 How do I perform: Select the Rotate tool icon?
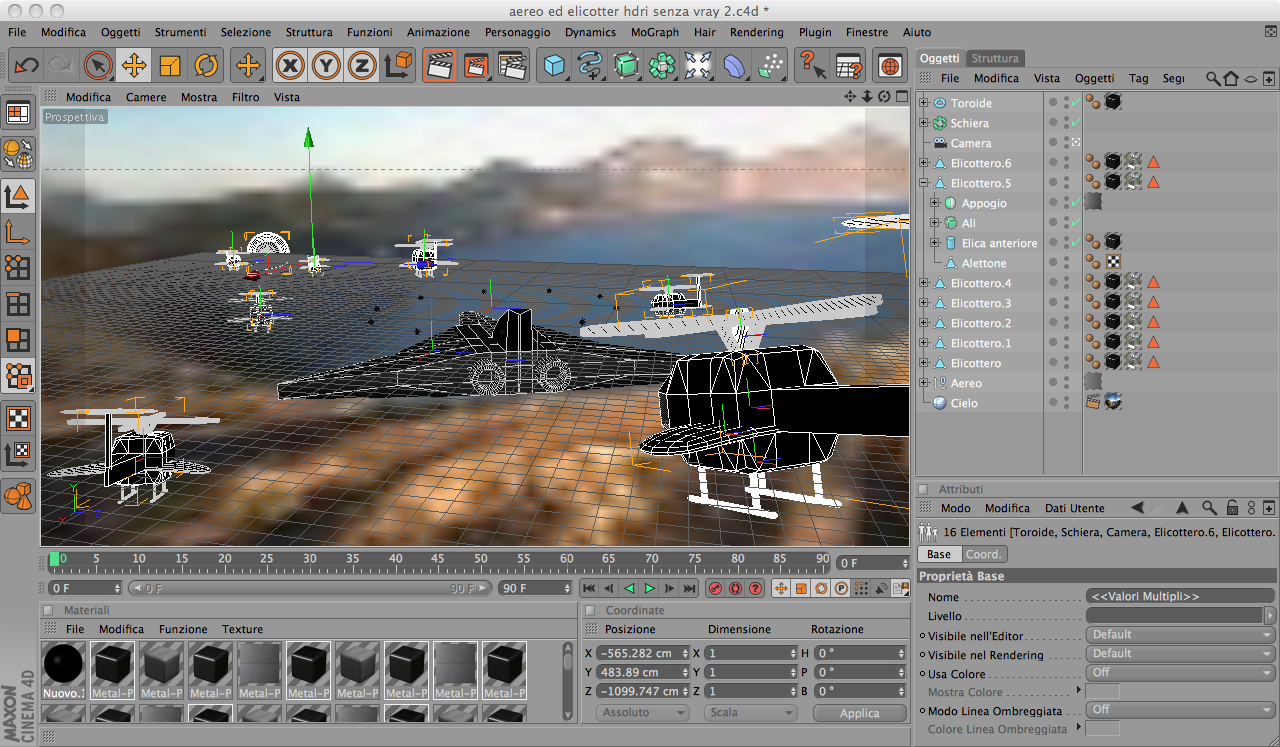(x=206, y=66)
